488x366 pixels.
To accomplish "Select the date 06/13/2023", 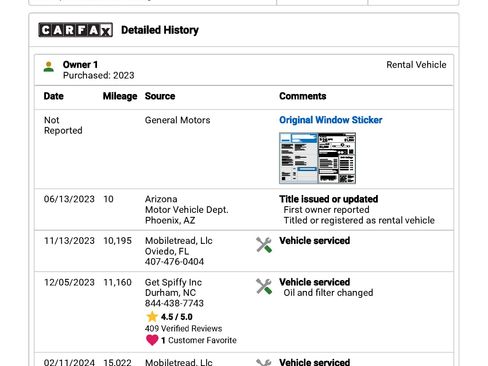I will (69, 199).
